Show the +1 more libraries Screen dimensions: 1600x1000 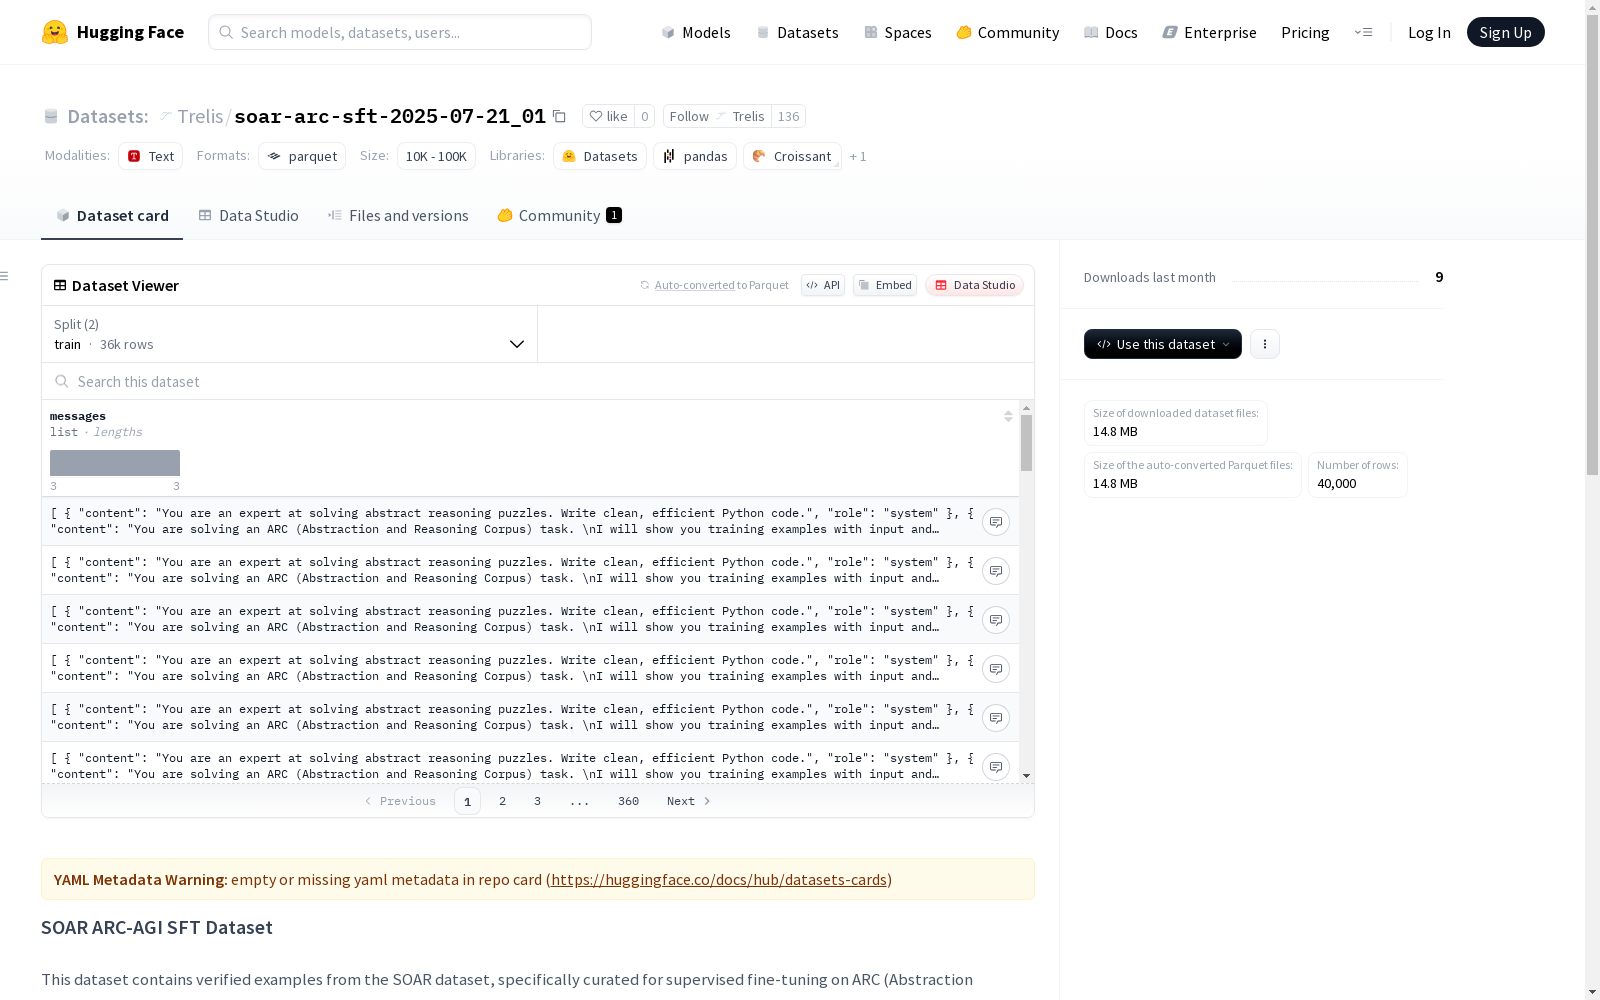tap(858, 157)
